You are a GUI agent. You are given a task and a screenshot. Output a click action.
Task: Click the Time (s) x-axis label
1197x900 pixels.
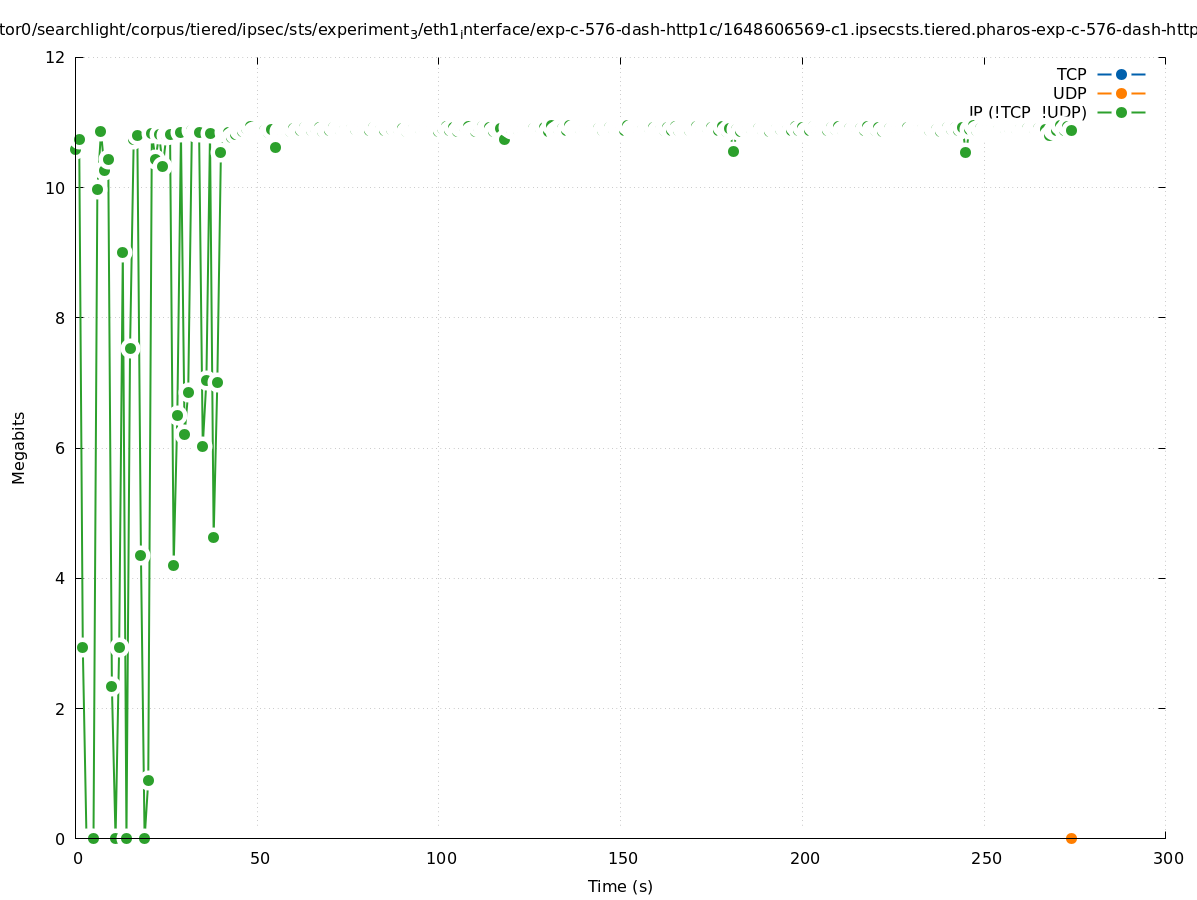click(x=620, y=886)
